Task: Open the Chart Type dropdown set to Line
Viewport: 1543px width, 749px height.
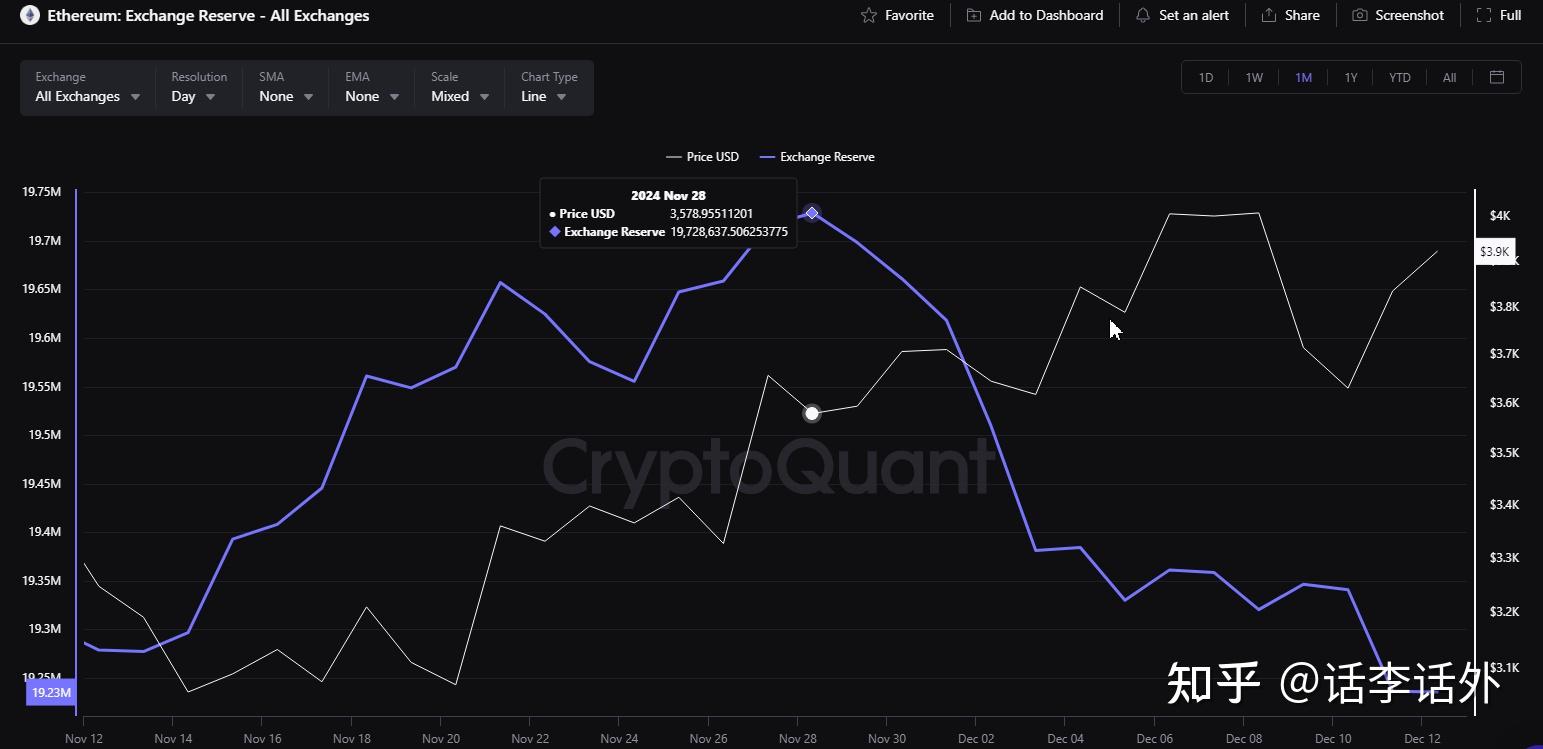Action: click(x=550, y=88)
